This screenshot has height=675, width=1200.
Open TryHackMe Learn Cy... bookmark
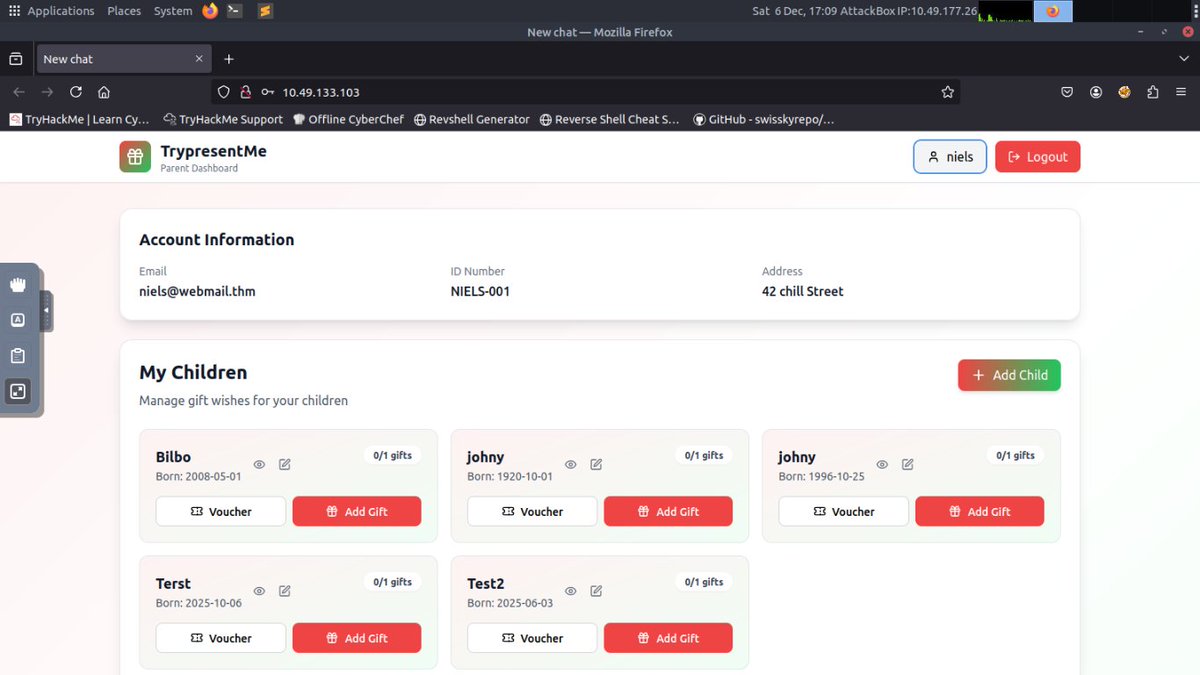point(79,119)
